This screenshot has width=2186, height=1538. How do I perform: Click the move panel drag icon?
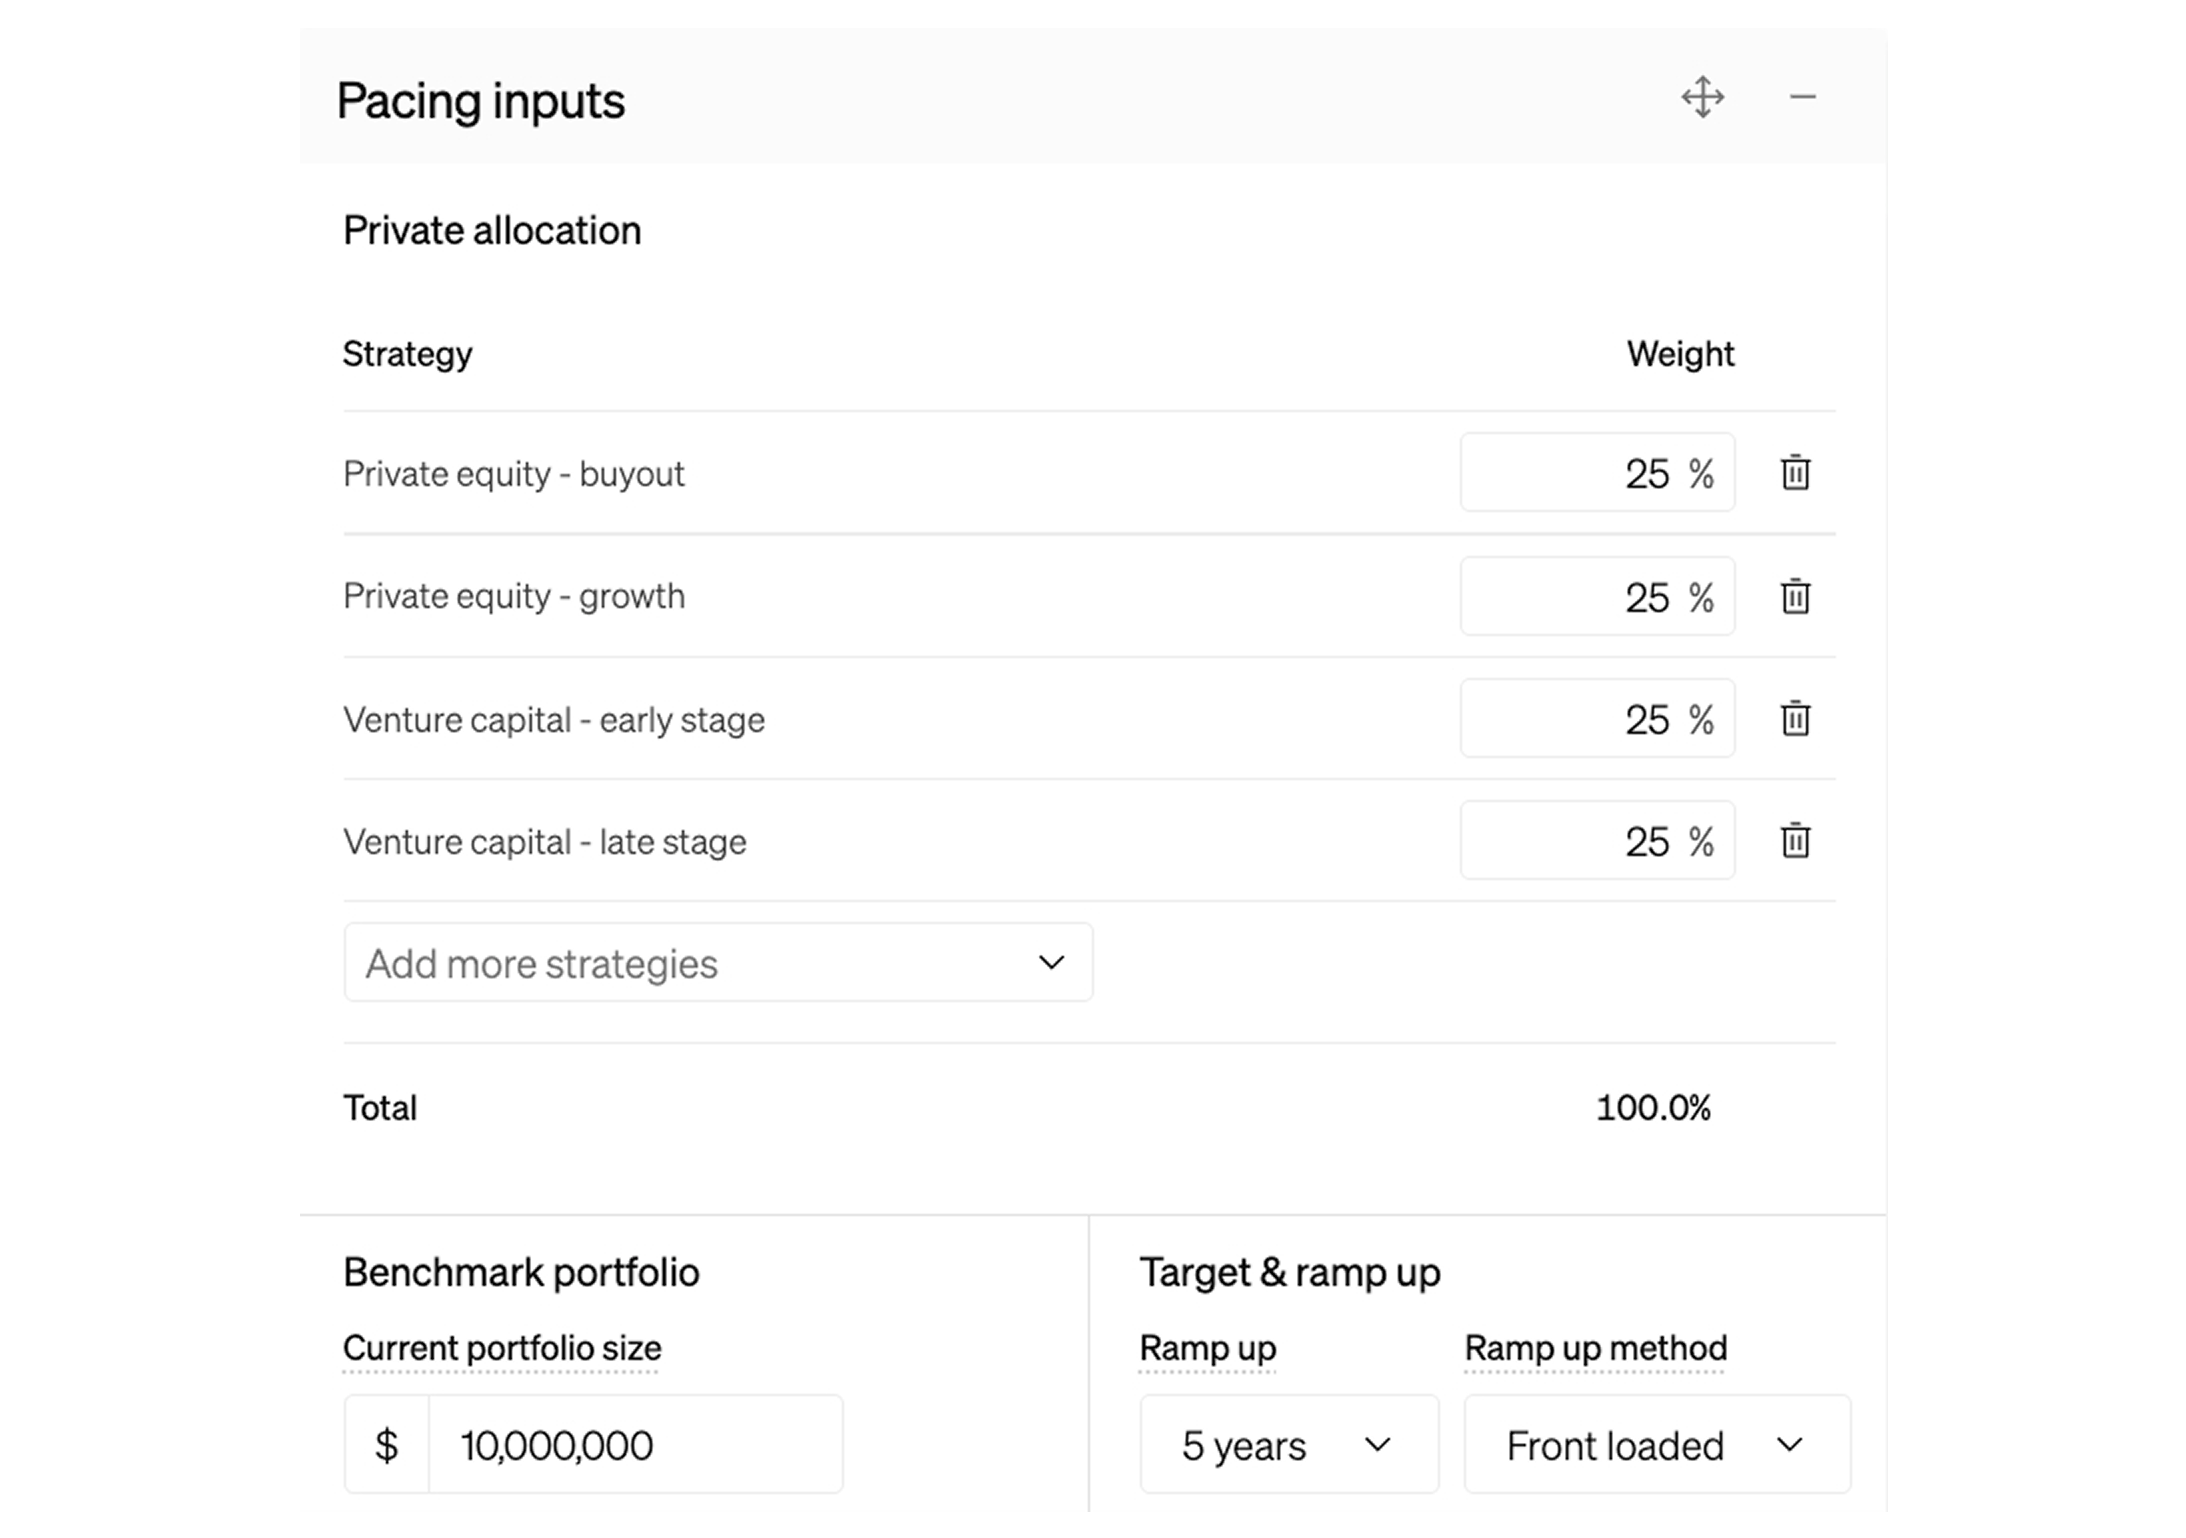click(1702, 97)
